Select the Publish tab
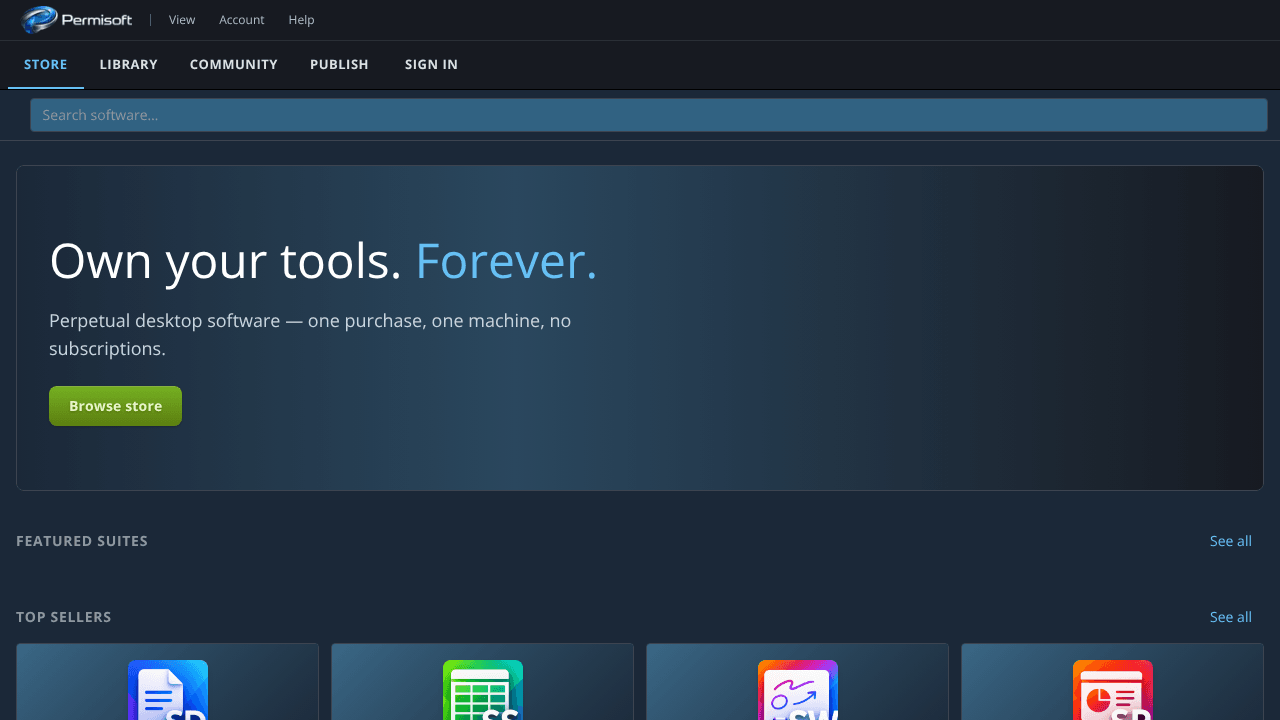The width and height of the screenshot is (1280, 720). tap(339, 64)
